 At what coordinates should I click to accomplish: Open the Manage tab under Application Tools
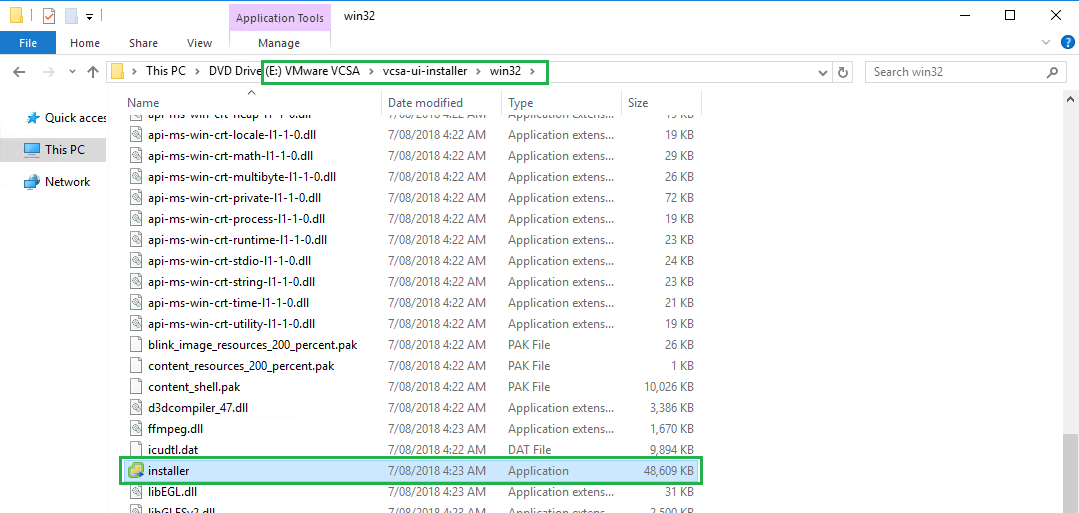coord(279,43)
